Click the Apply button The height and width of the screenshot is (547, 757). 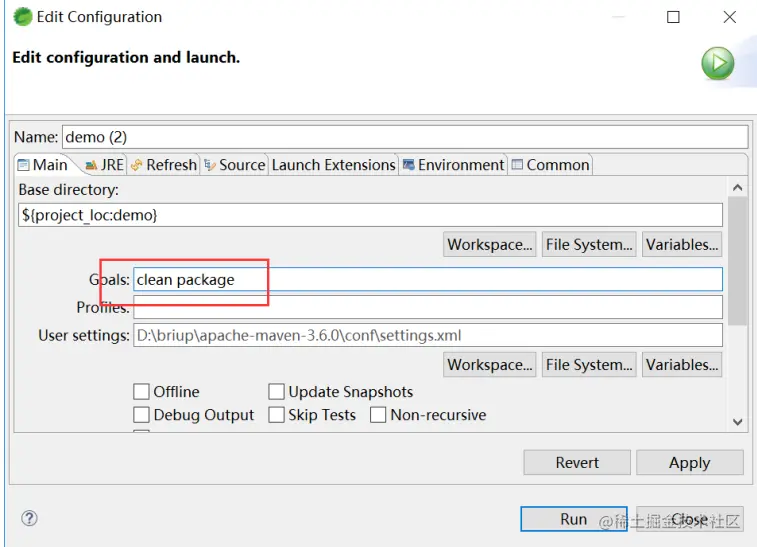[689, 463]
